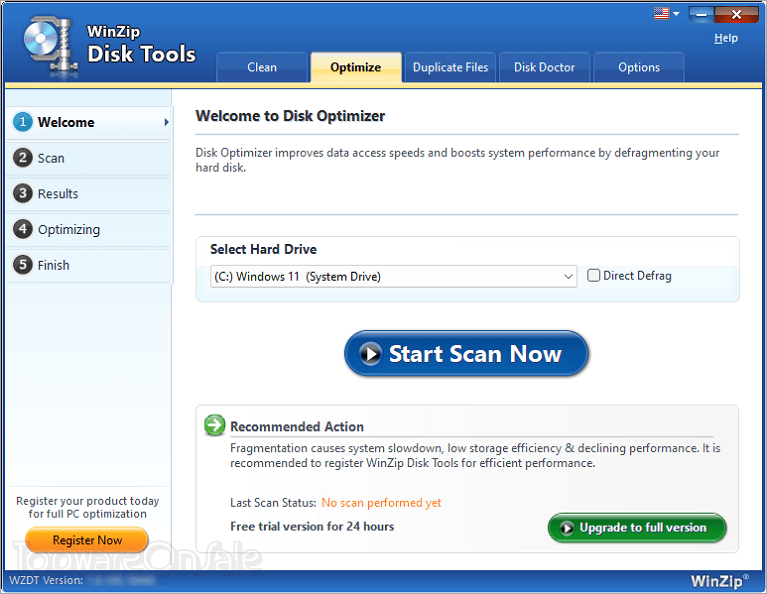
Task: Click the WZDT Version status text
Action: point(46,581)
